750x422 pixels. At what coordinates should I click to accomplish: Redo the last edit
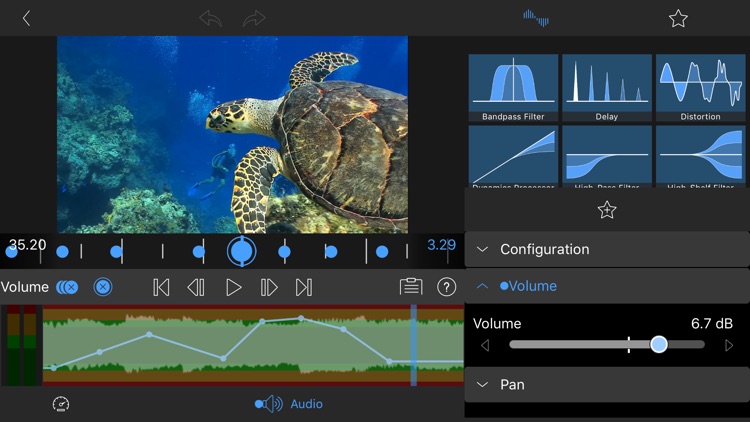coord(254,19)
